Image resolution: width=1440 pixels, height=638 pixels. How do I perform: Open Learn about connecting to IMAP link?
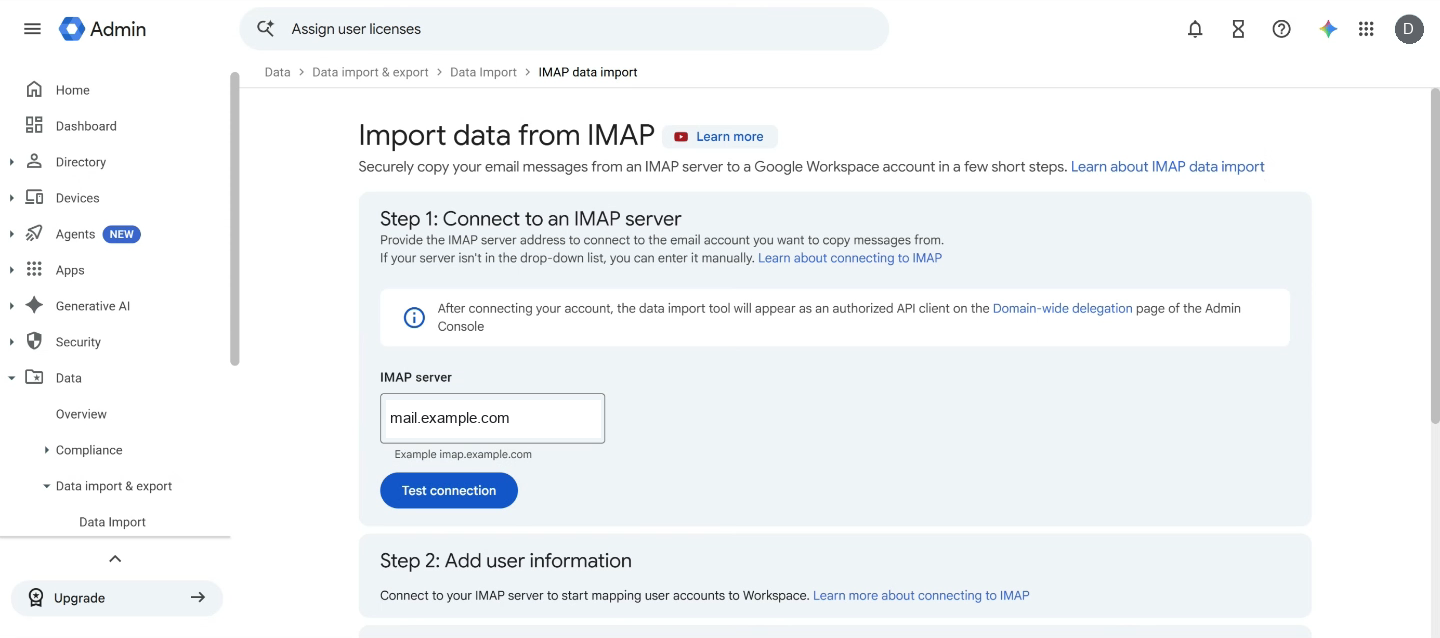tap(850, 258)
